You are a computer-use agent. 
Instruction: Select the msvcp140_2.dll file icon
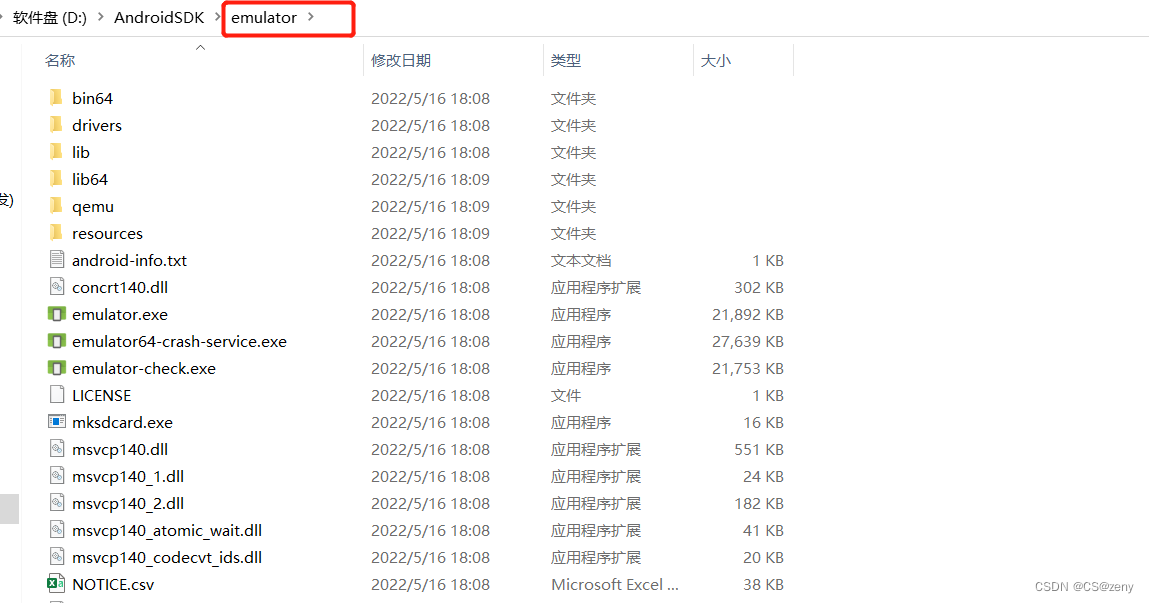click(56, 503)
